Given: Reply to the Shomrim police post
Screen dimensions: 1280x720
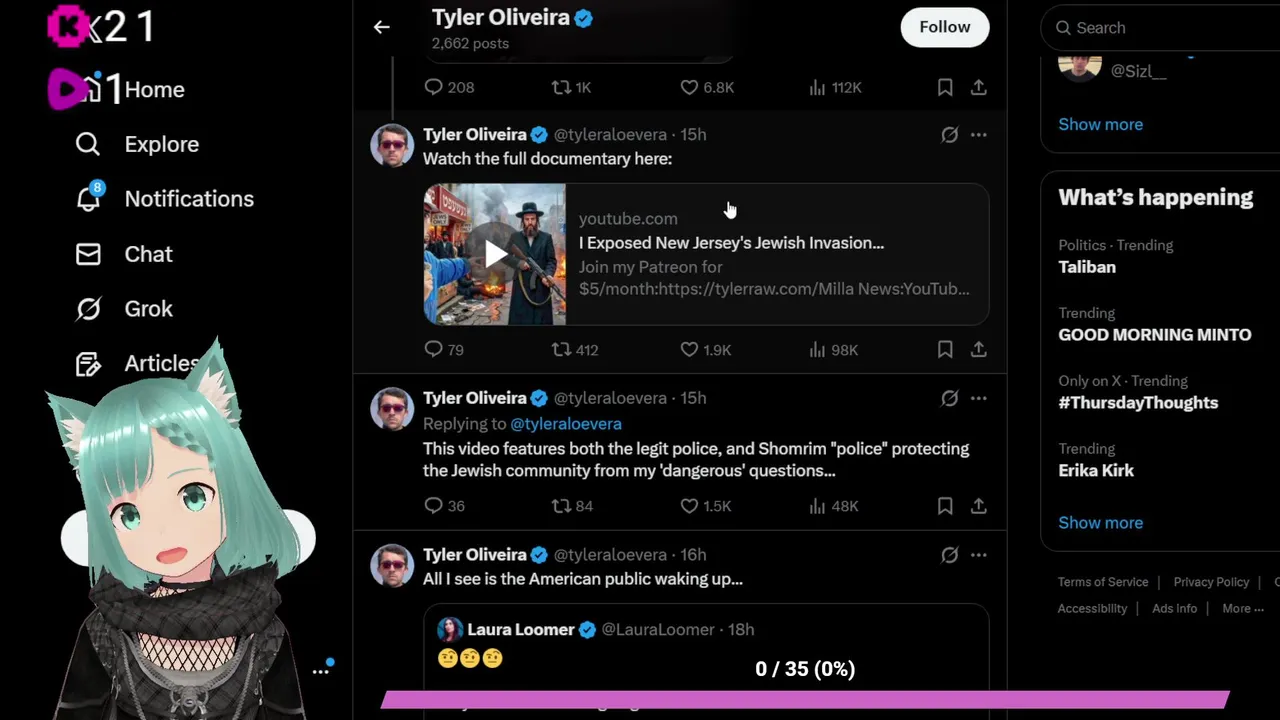Looking at the screenshot, I should (x=433, y=506).
